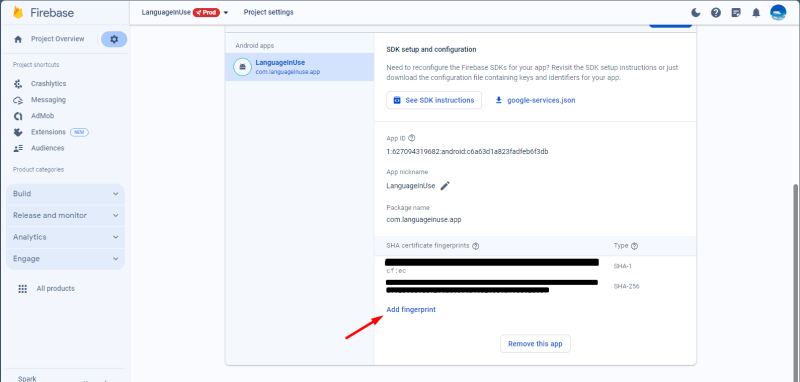Open the help question mark icon
The image size is (800, 382).
pyautogui.click(x=716, y=13)
